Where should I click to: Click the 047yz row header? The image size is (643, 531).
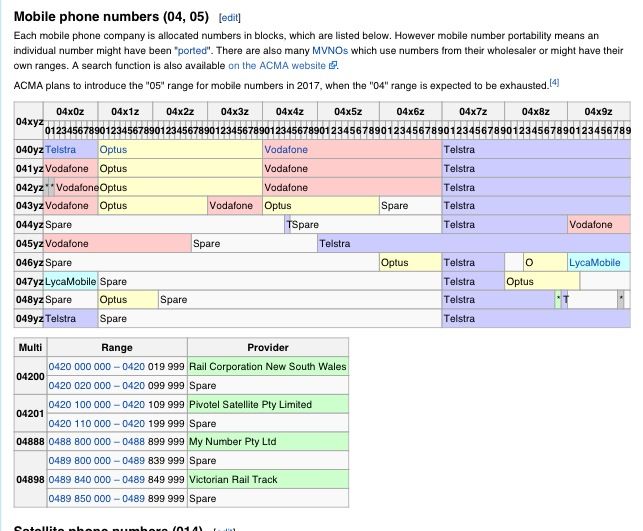29,281
